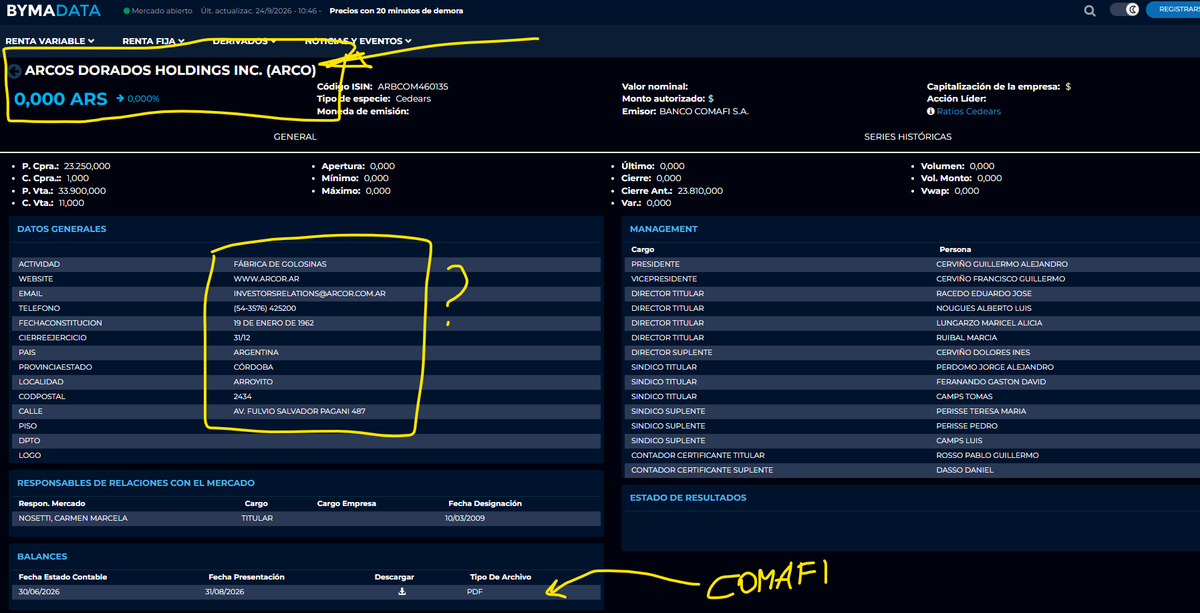Select the ISIN code ARBCOM460135
This screenshot has height=613, width=1200.
point(413,87)
